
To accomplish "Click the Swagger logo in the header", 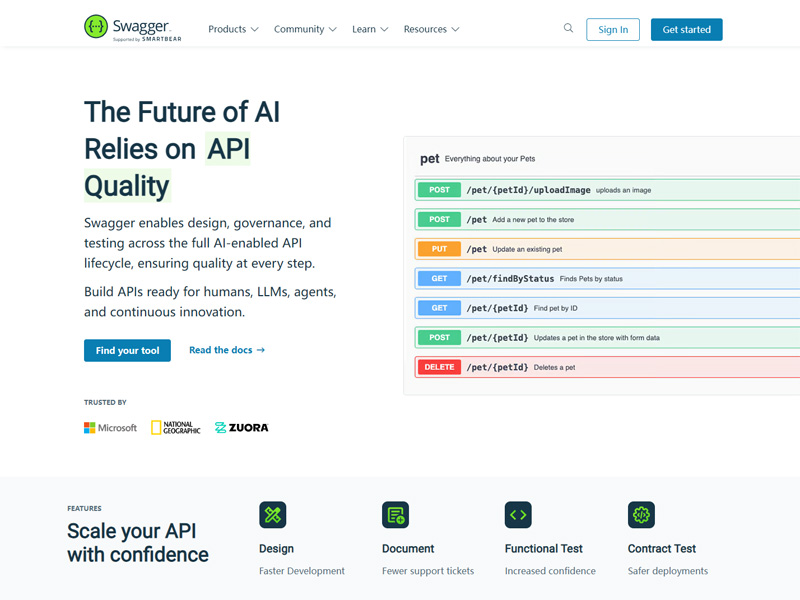I will [133, 28].
